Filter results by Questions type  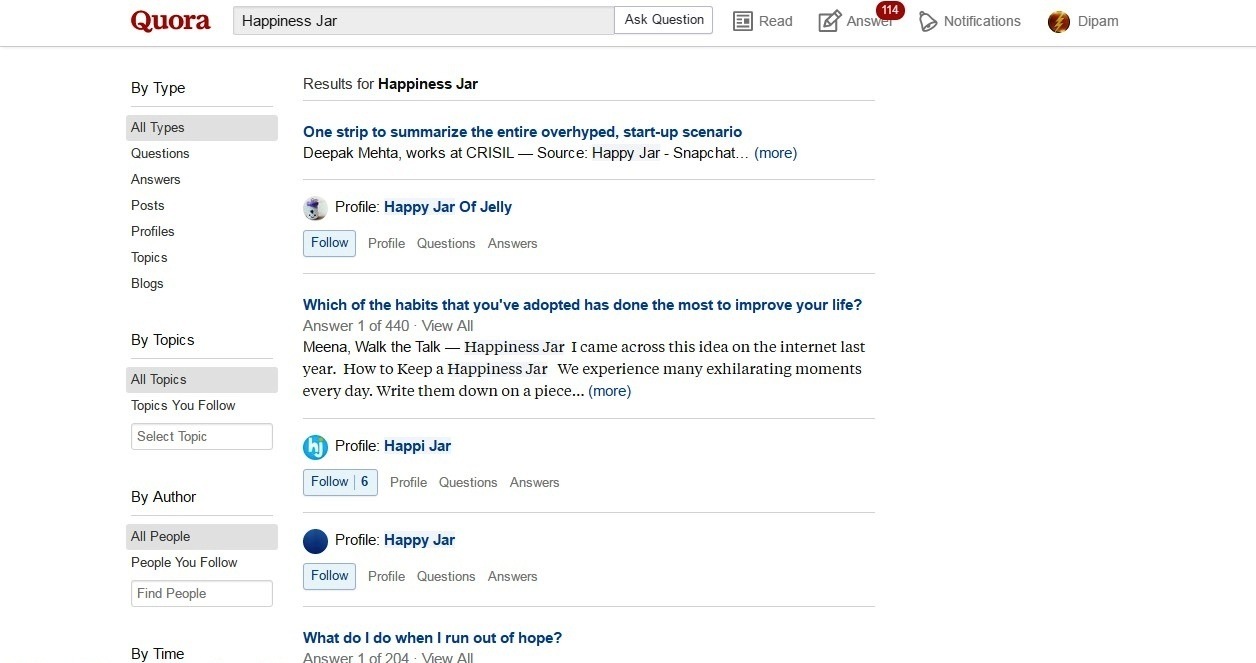coord(160,153)
